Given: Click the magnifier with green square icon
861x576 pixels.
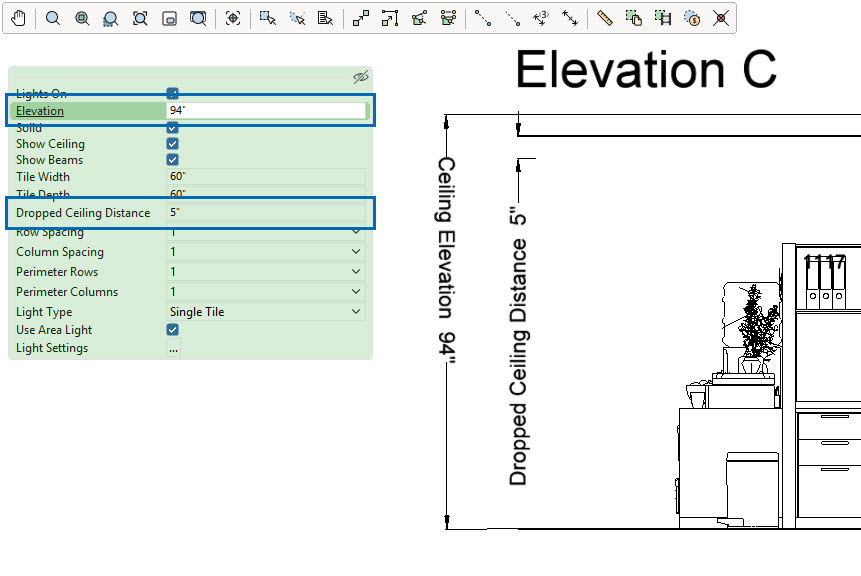Looking at the screenshot, I should (82, 18).
